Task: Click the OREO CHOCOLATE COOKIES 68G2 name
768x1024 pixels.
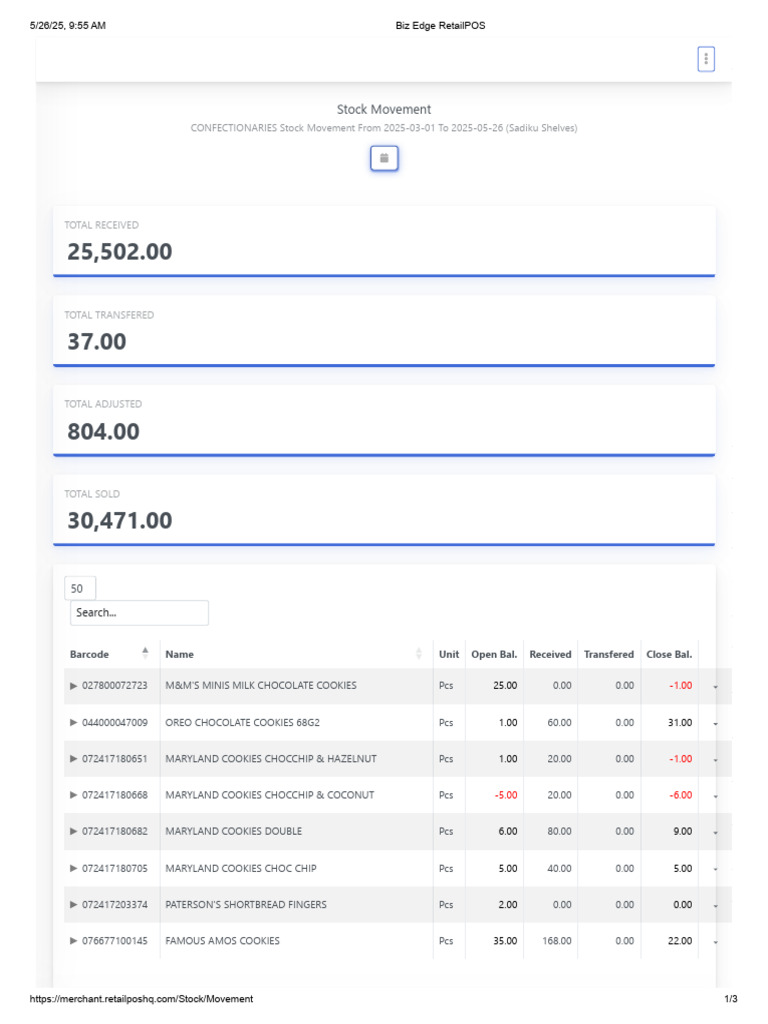Action: click(x=242, y=722)
